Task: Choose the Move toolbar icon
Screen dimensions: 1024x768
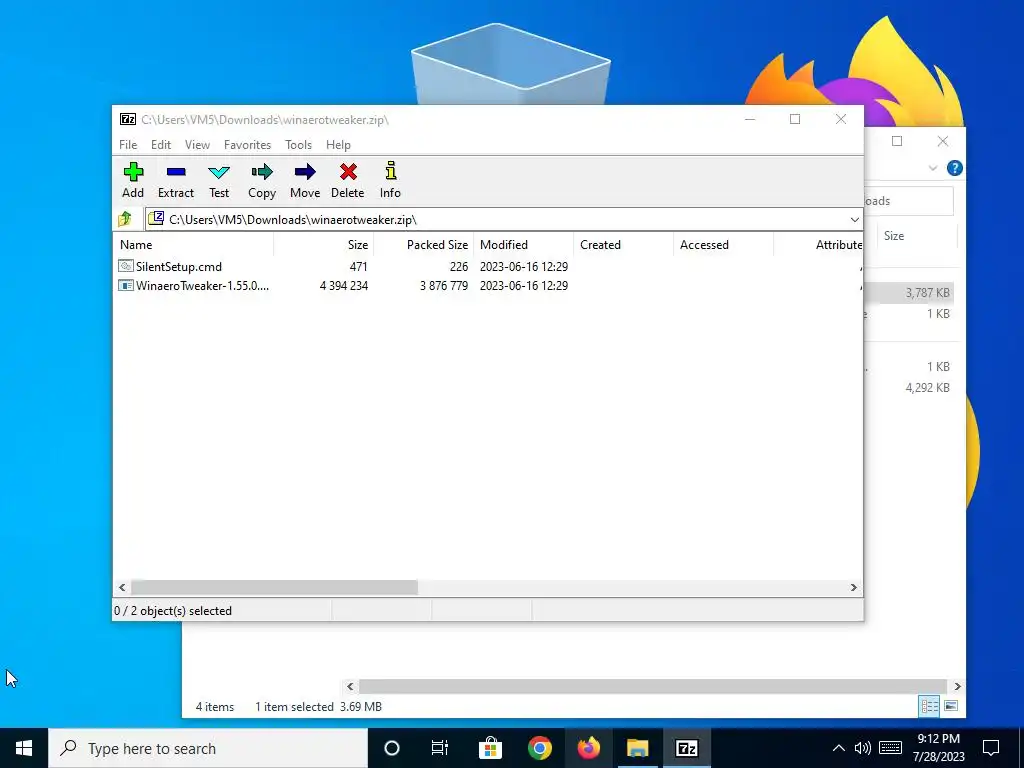Action: [305, 172]
